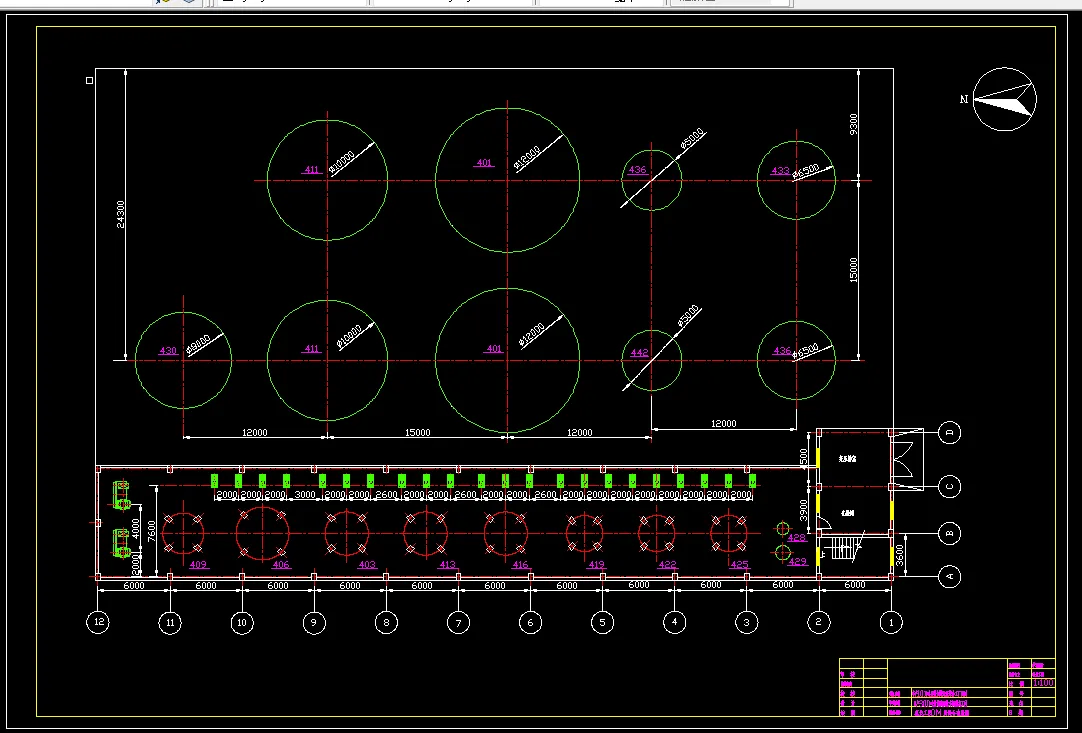This screenshot has height=733, width=1082.
Task: Click the 7600 dimension text
Action: pyautogui.click(x=151, y=531)
